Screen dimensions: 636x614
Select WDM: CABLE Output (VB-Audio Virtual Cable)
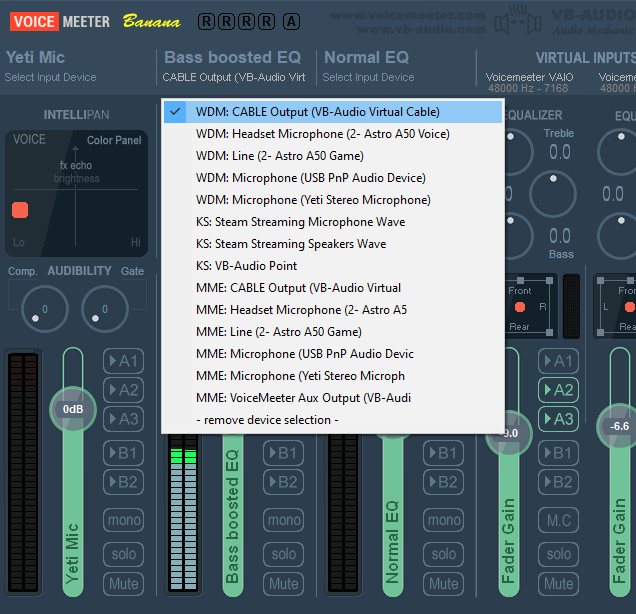[333, 112]
